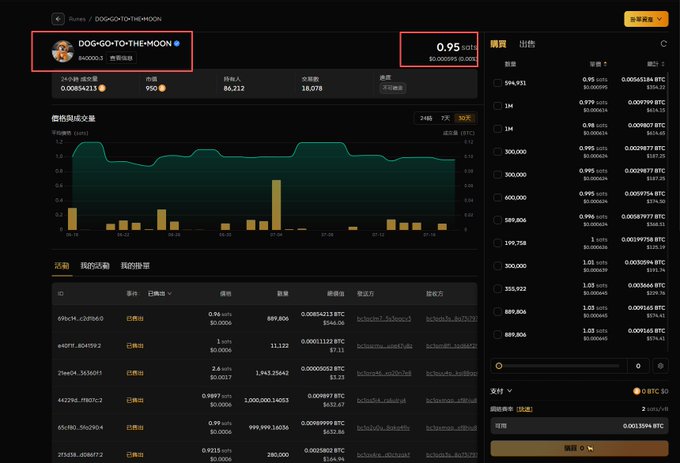Screen dimensions: 680x463
Task: Sort order list by unit price column
Action: click(598, 64)
